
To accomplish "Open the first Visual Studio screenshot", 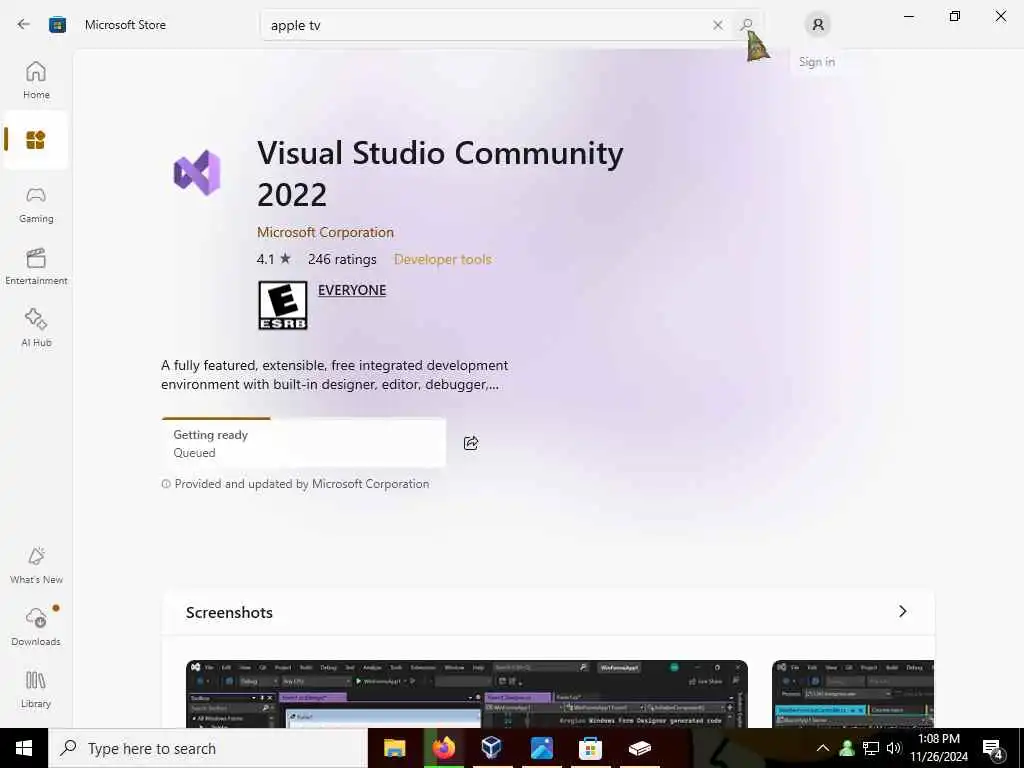I will tap(467, 694).
